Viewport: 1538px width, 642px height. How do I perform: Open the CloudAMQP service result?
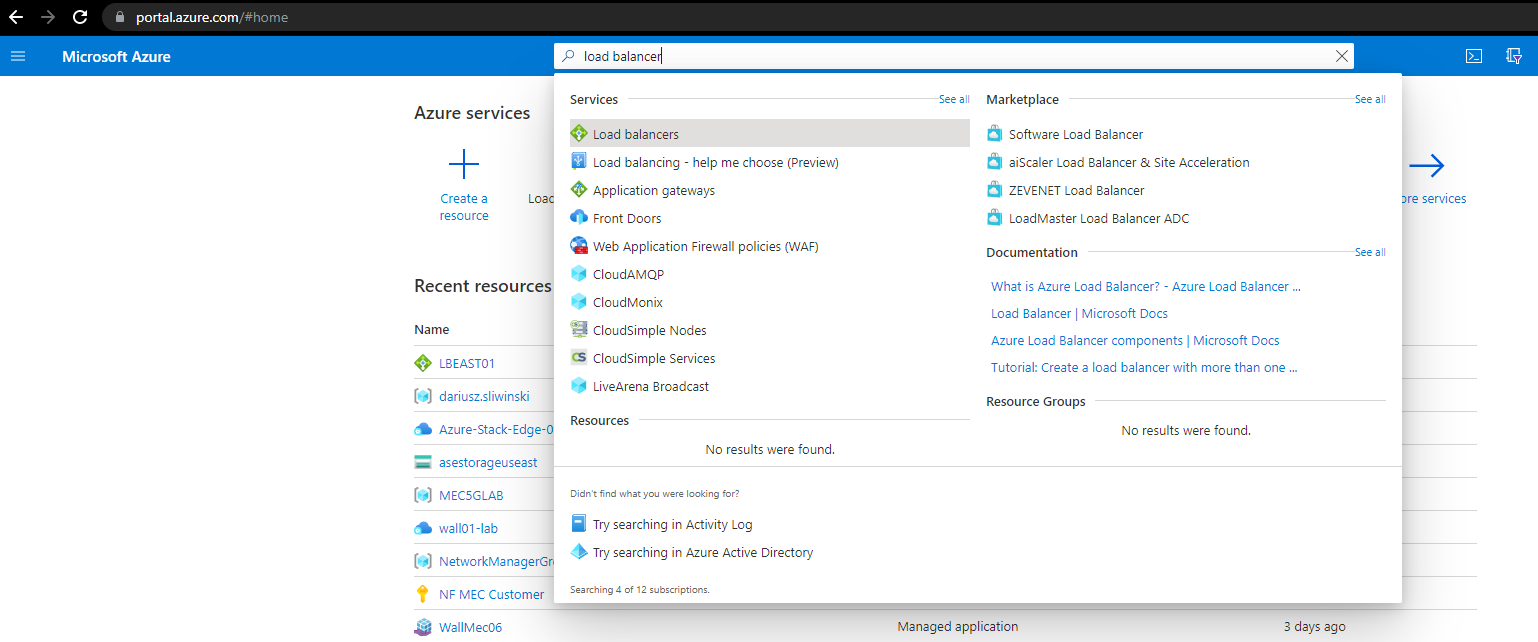[628, 274]
